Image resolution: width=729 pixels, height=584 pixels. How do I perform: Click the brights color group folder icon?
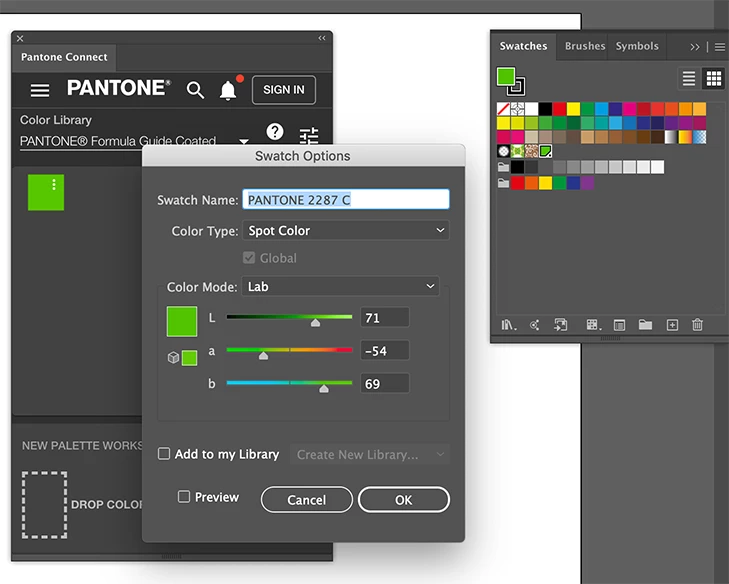pyautogui.click(x=503, y=183)
